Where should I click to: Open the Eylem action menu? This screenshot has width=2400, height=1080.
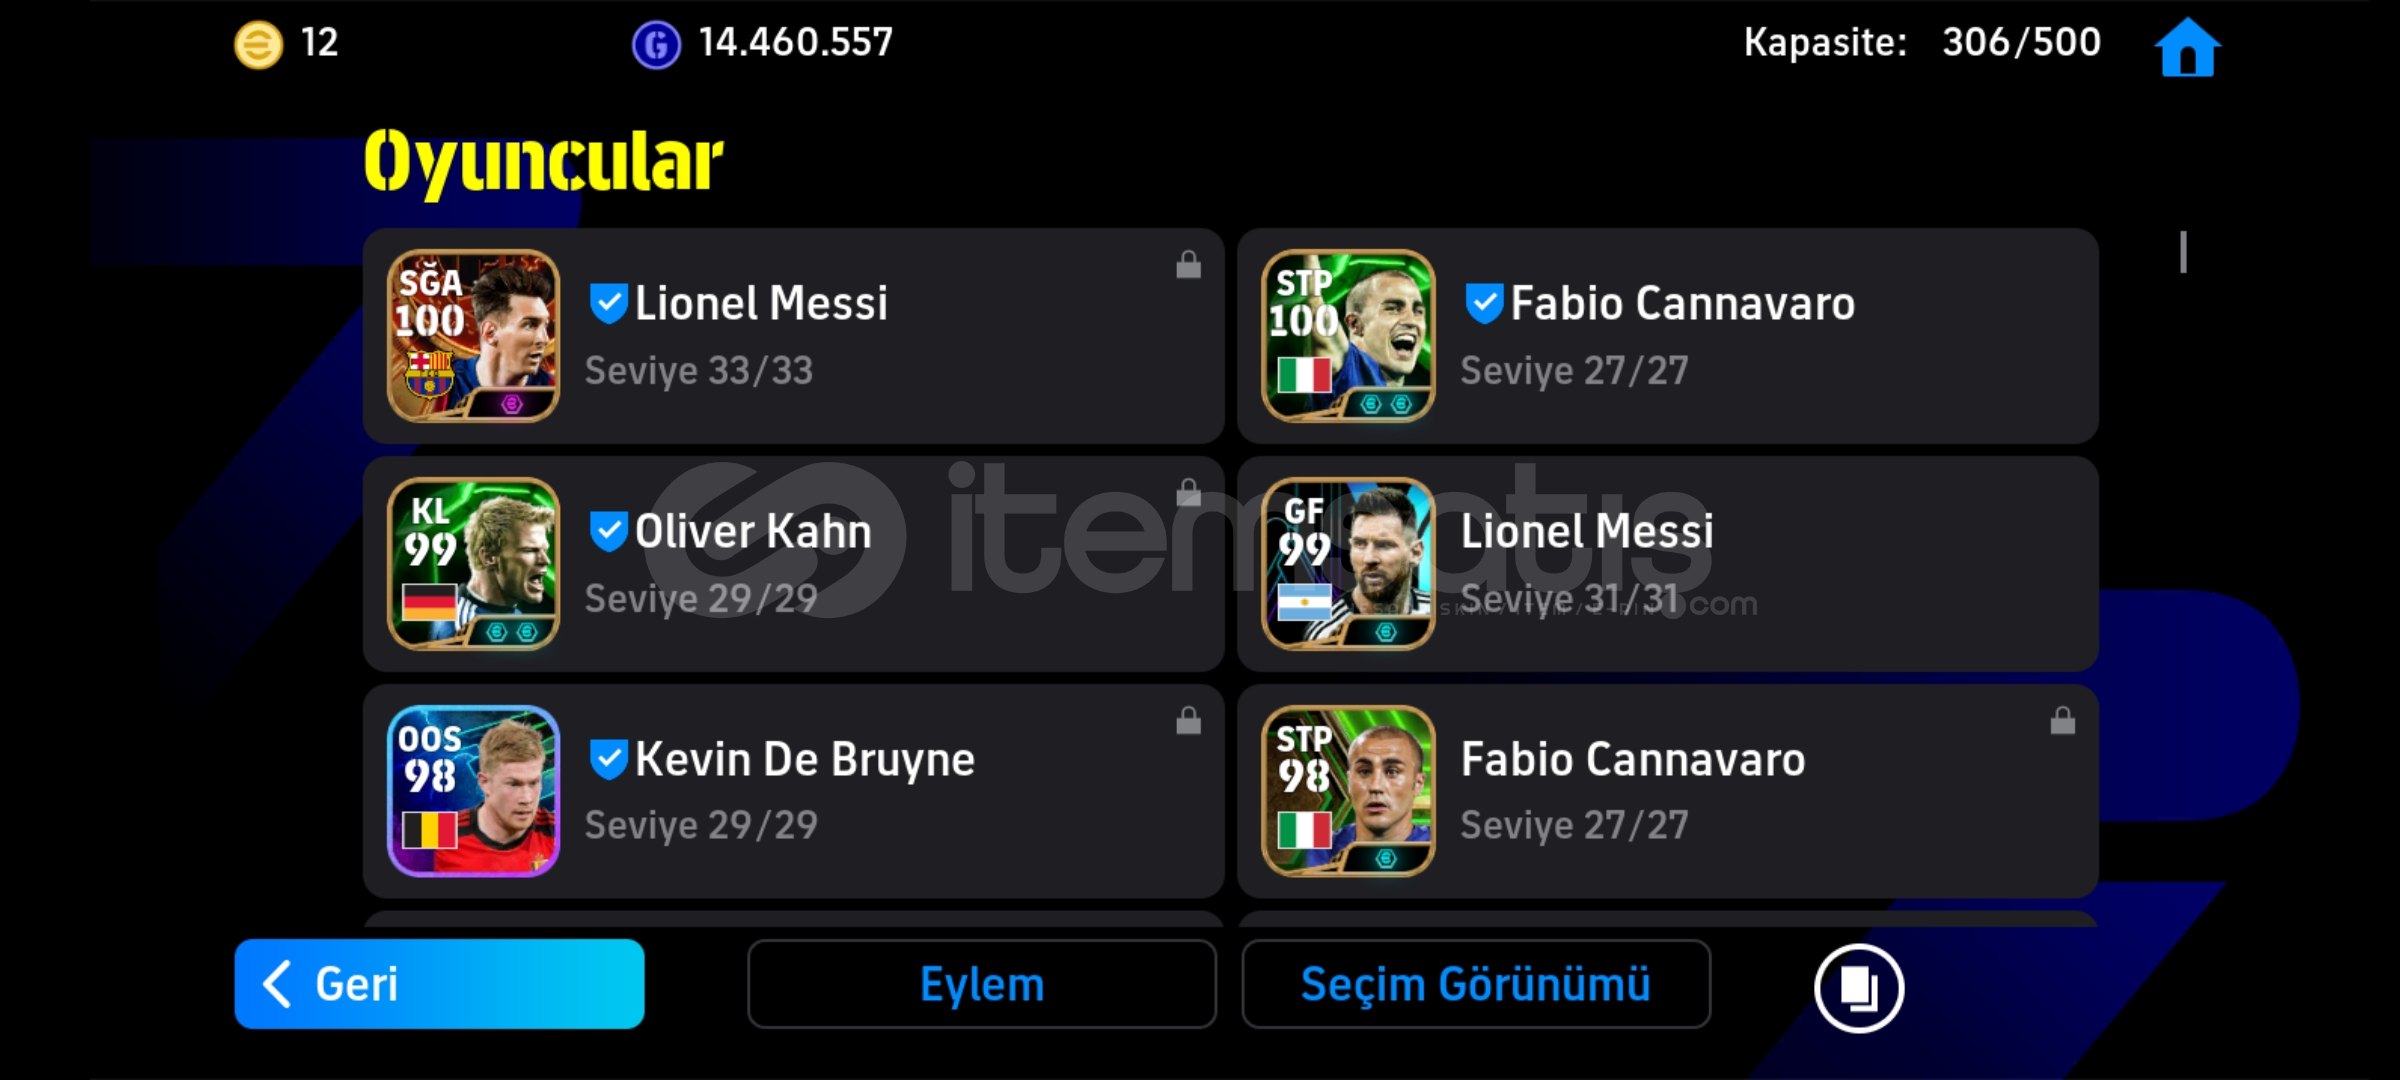[x=982, y=984]
